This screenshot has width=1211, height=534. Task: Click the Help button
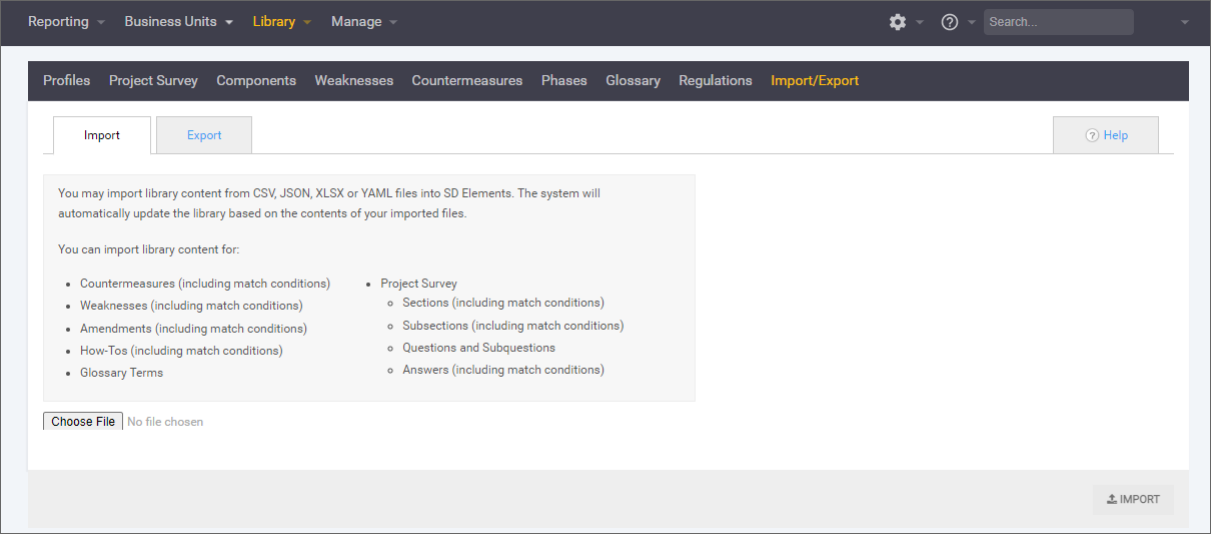tap(1106, 136)
